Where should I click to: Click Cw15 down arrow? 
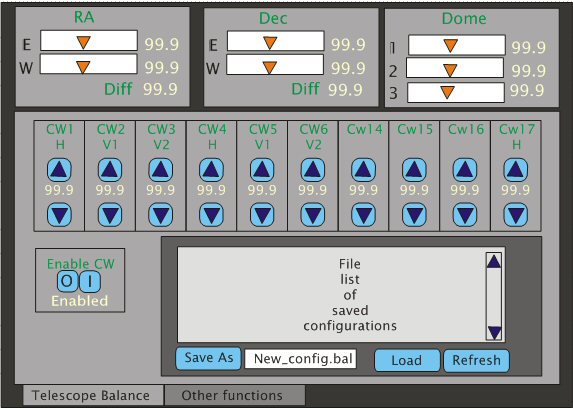click(414, 215)
